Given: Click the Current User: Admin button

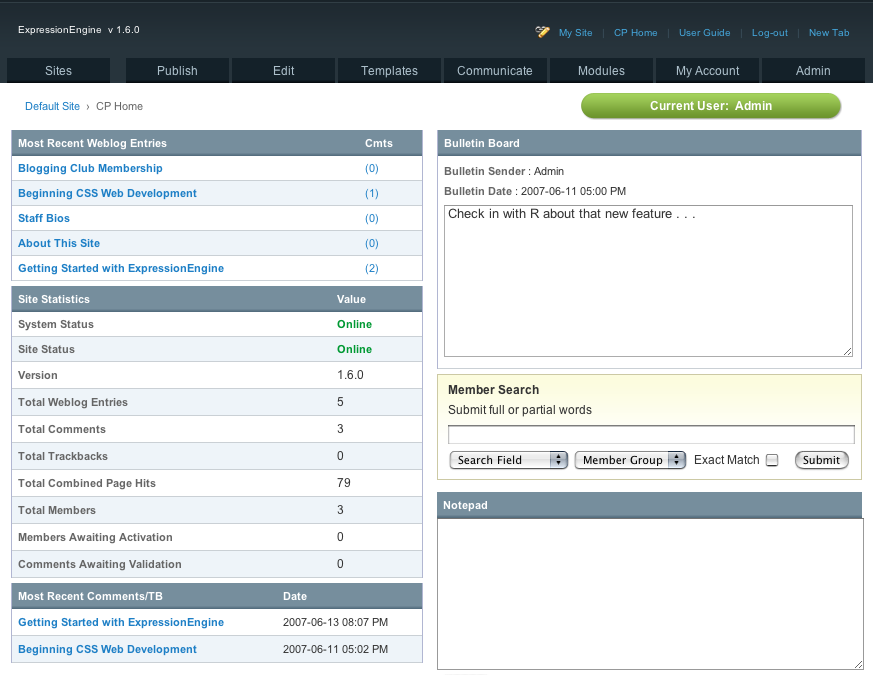Looking at the screenshot, I should pyautogui.click(x=711, y=106).
